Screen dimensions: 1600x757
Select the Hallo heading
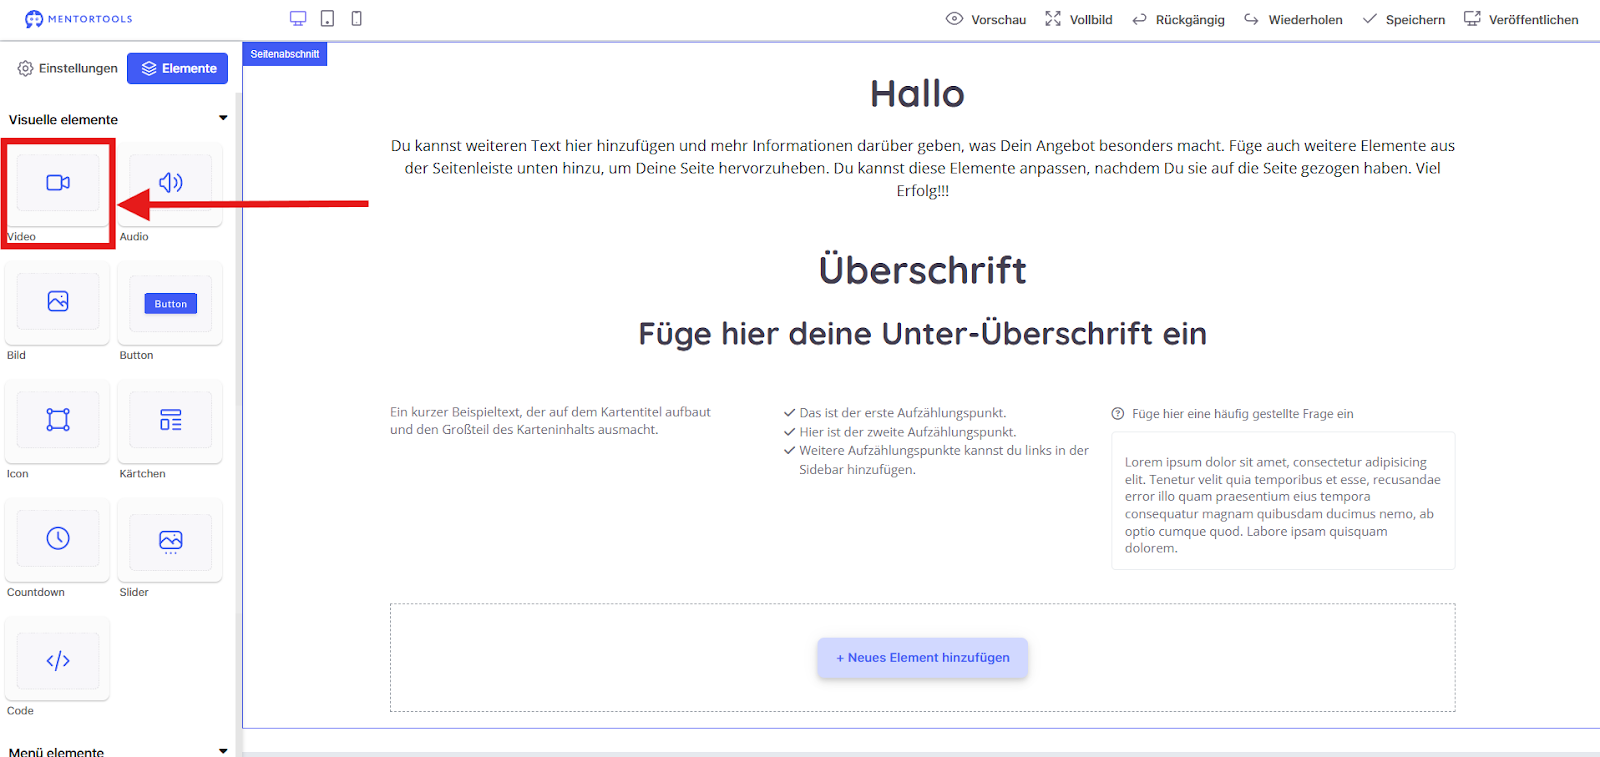click(917, 94)
